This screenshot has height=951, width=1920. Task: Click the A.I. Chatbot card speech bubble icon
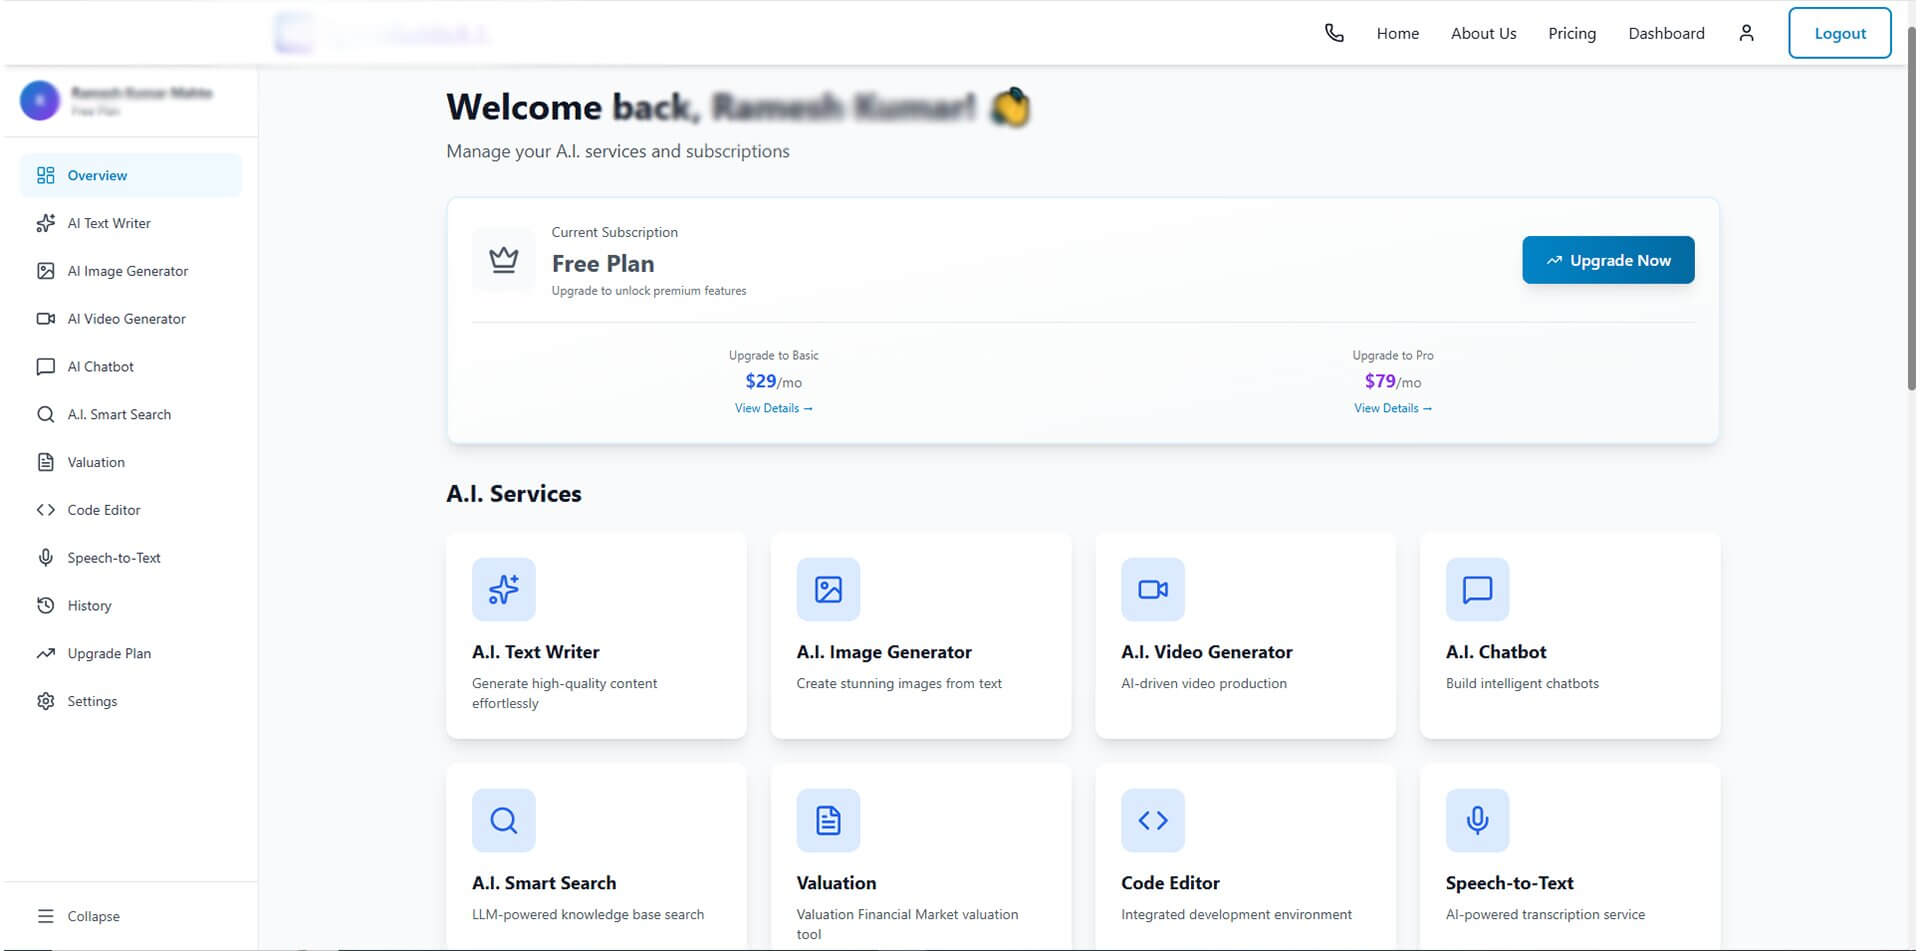point(1477,589)
